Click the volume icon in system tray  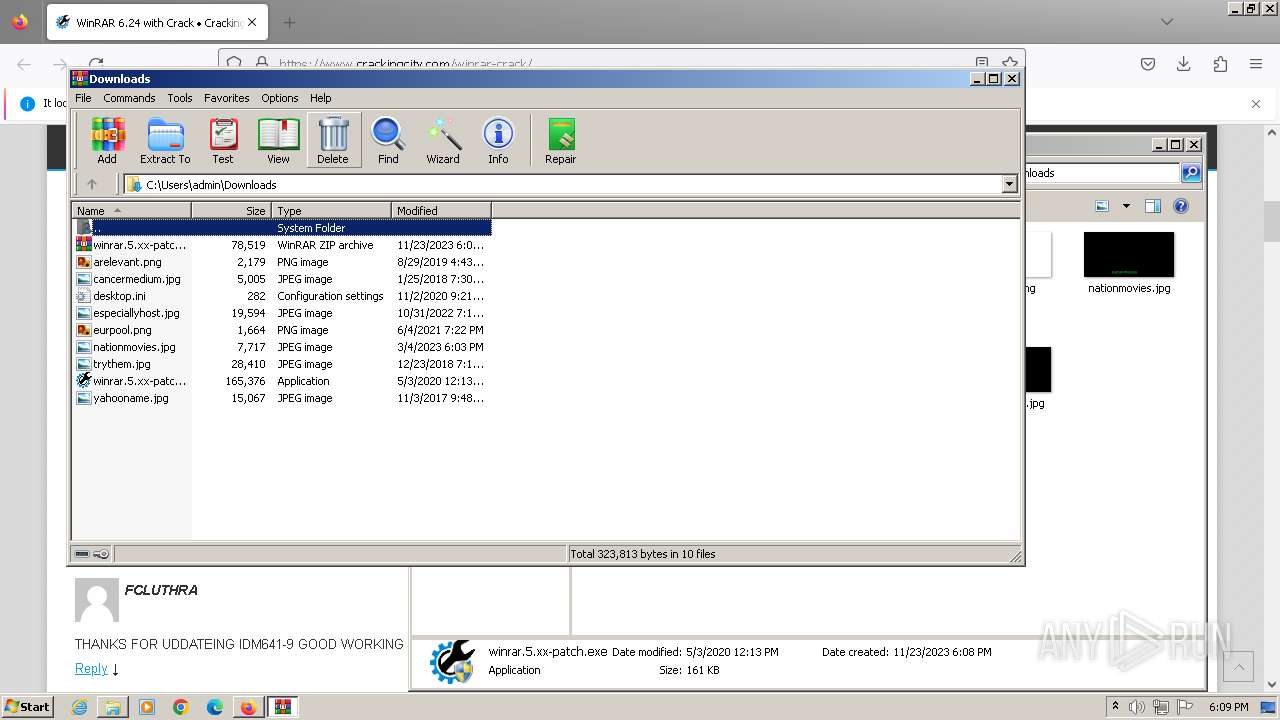coord(1137,707)
